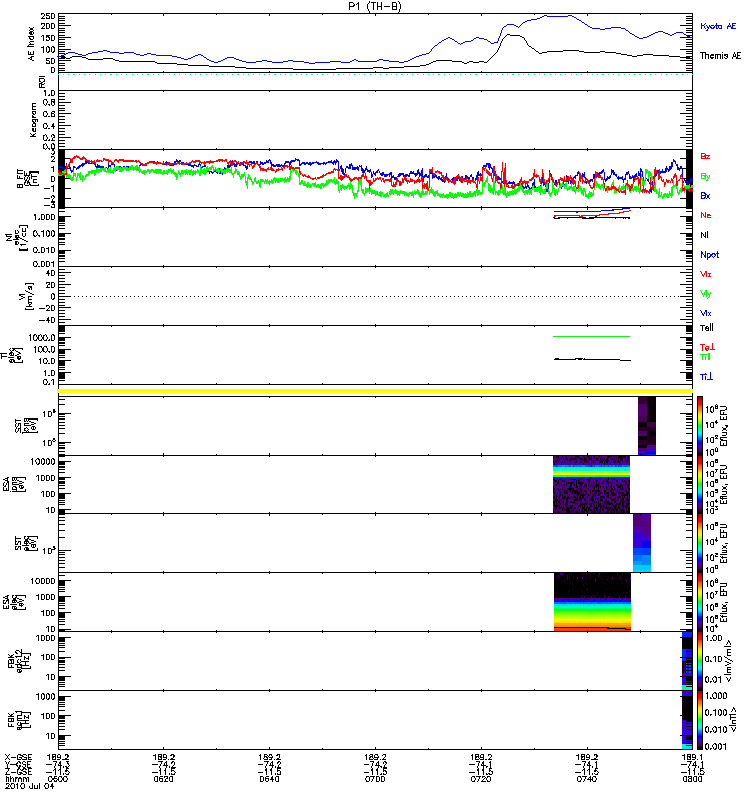Click the 0640 time tick label
Image resolution: width=750 pixels, height=800 pixels.
[x=269, y=779]
